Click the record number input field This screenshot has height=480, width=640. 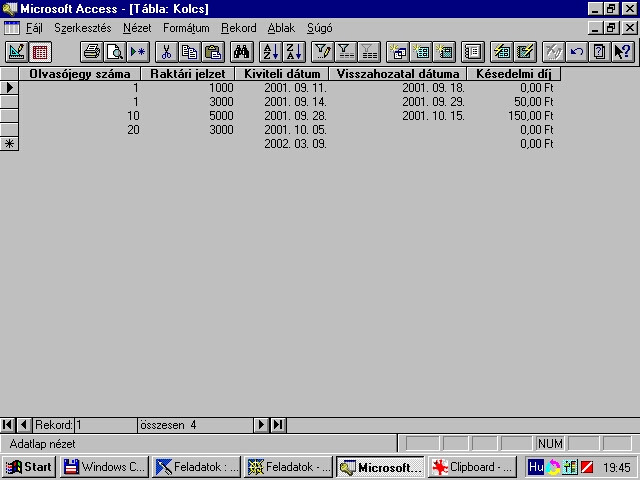(106, 425)
